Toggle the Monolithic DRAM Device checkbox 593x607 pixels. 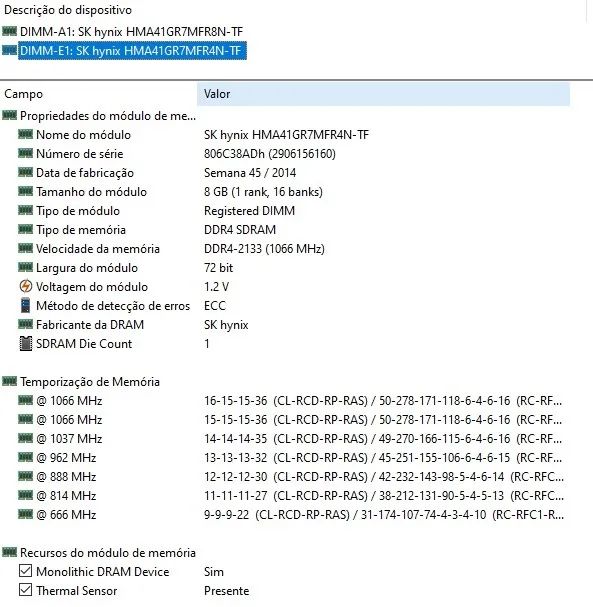(x=26, y=571)
